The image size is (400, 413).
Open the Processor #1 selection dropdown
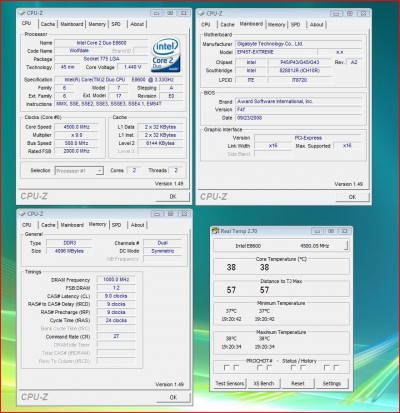pyautogui.click(x=79, y=171)
